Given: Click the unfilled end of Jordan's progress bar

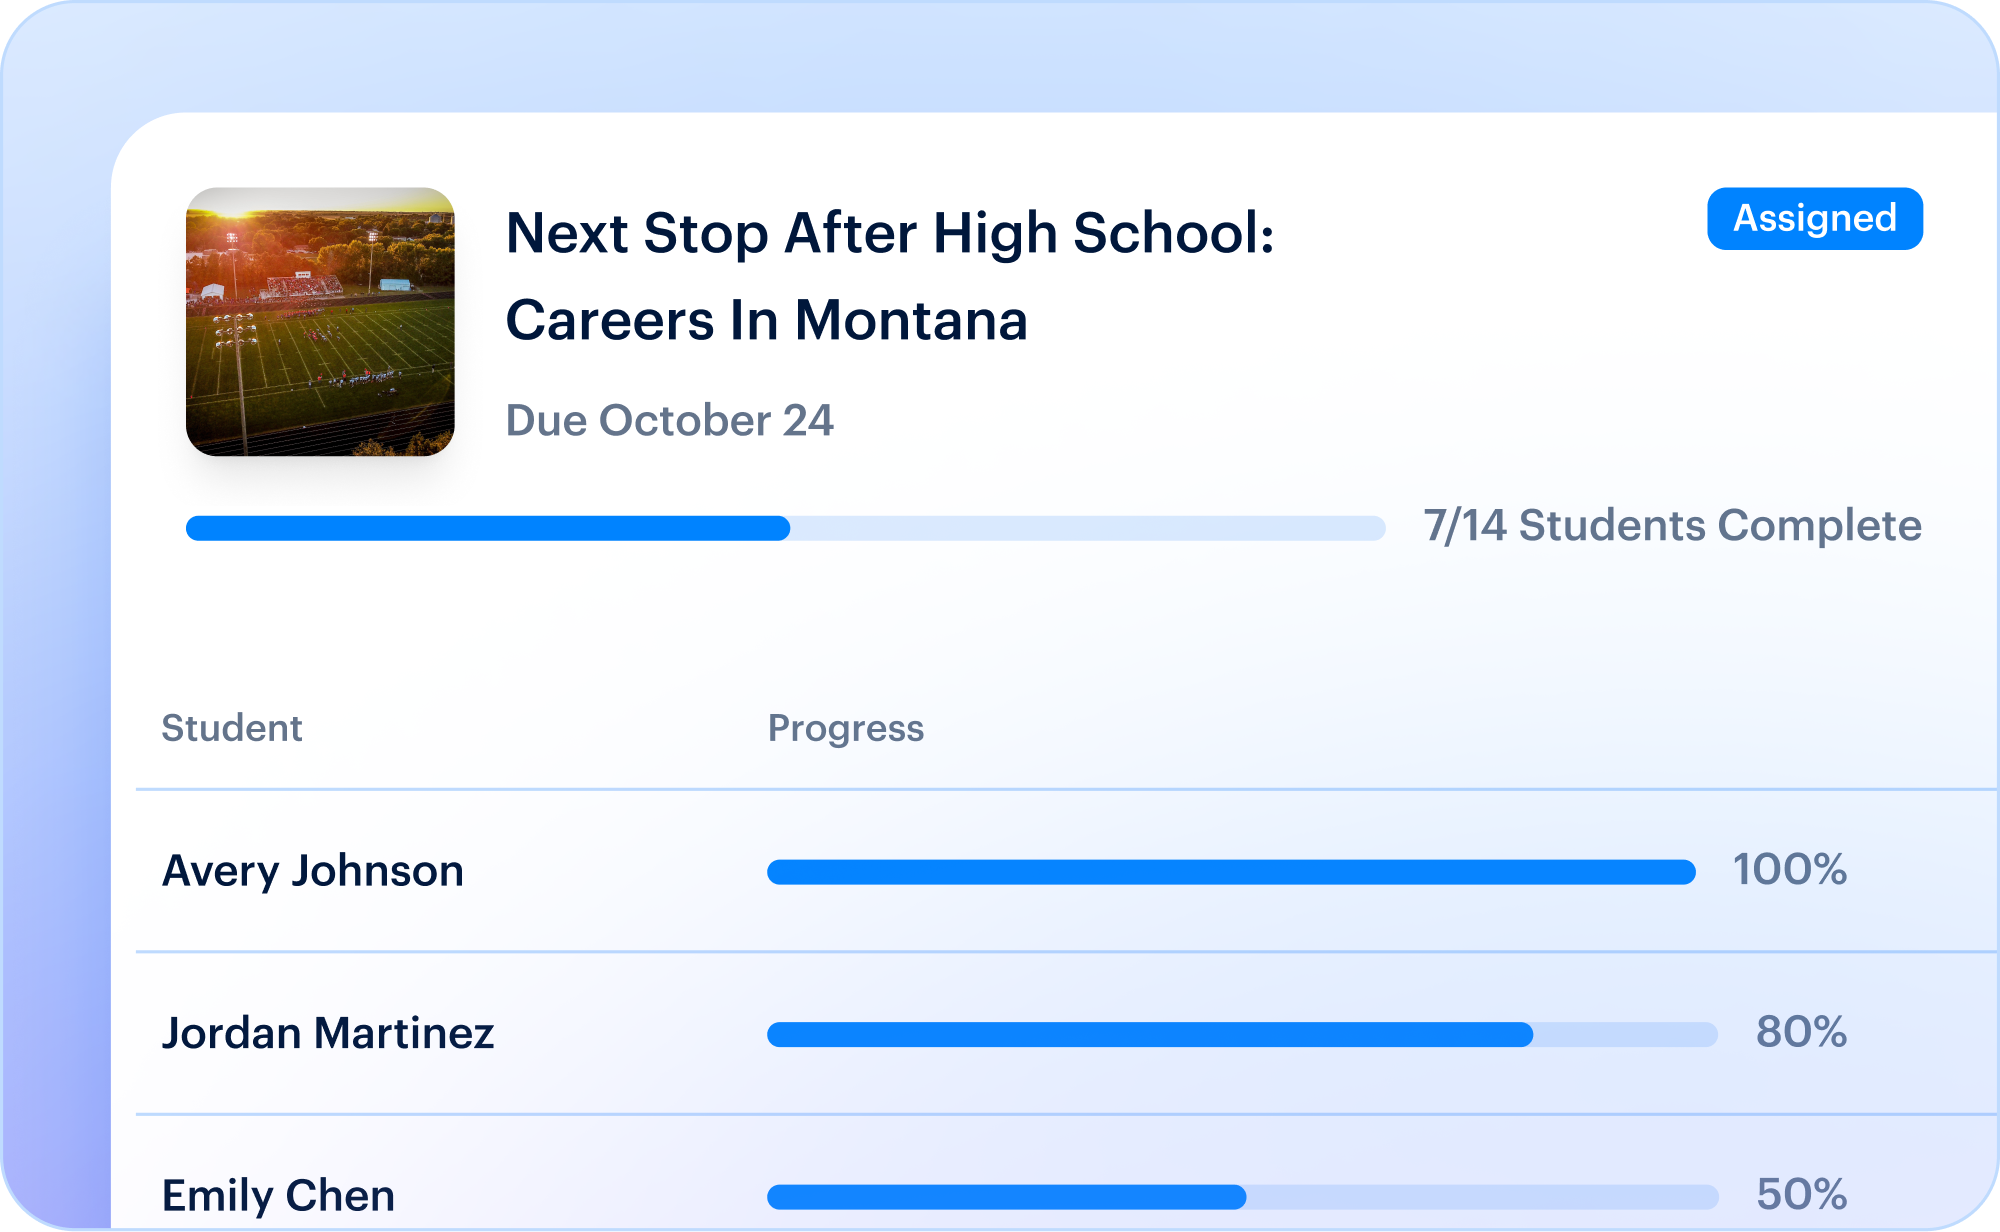Looking at the screenshot, I should tap(1626, 1034).
